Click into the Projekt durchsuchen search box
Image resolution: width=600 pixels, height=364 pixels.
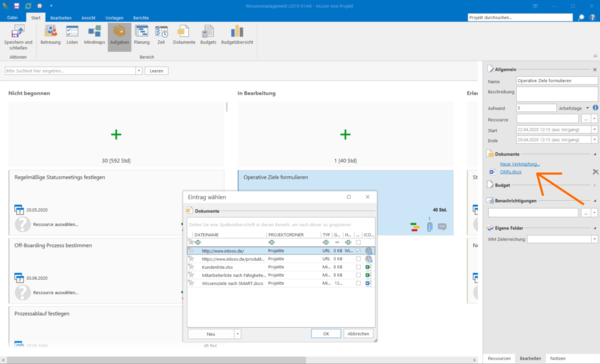(x=520, y=18)
